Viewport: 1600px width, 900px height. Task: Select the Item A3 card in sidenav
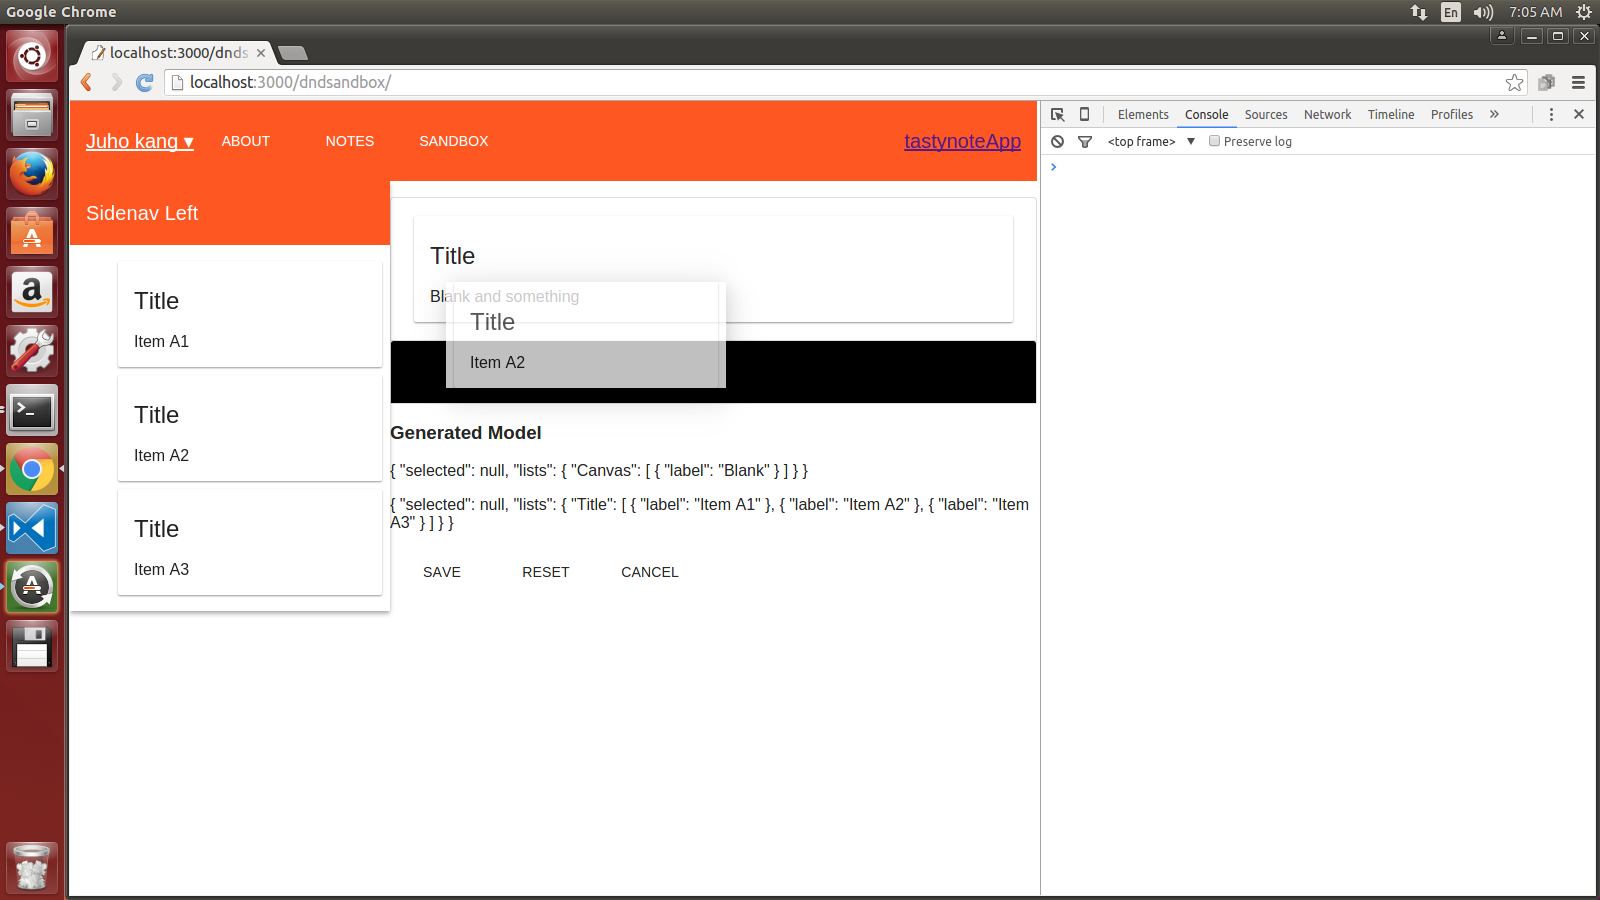click(250, 542)
